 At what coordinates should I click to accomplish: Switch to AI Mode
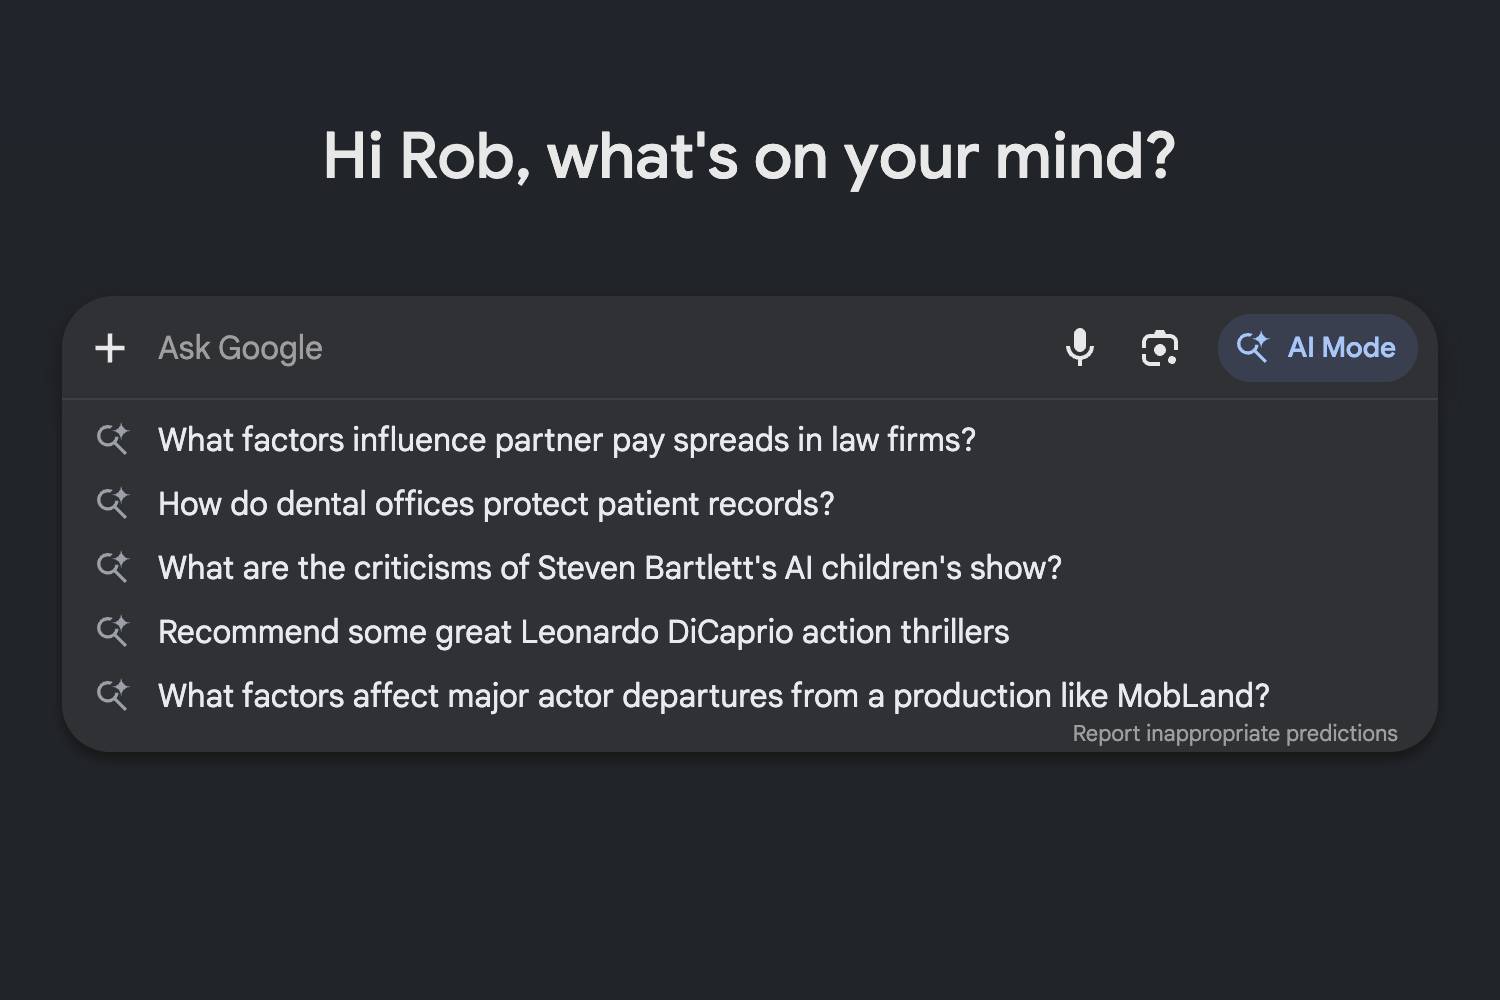click(1317, 348)
